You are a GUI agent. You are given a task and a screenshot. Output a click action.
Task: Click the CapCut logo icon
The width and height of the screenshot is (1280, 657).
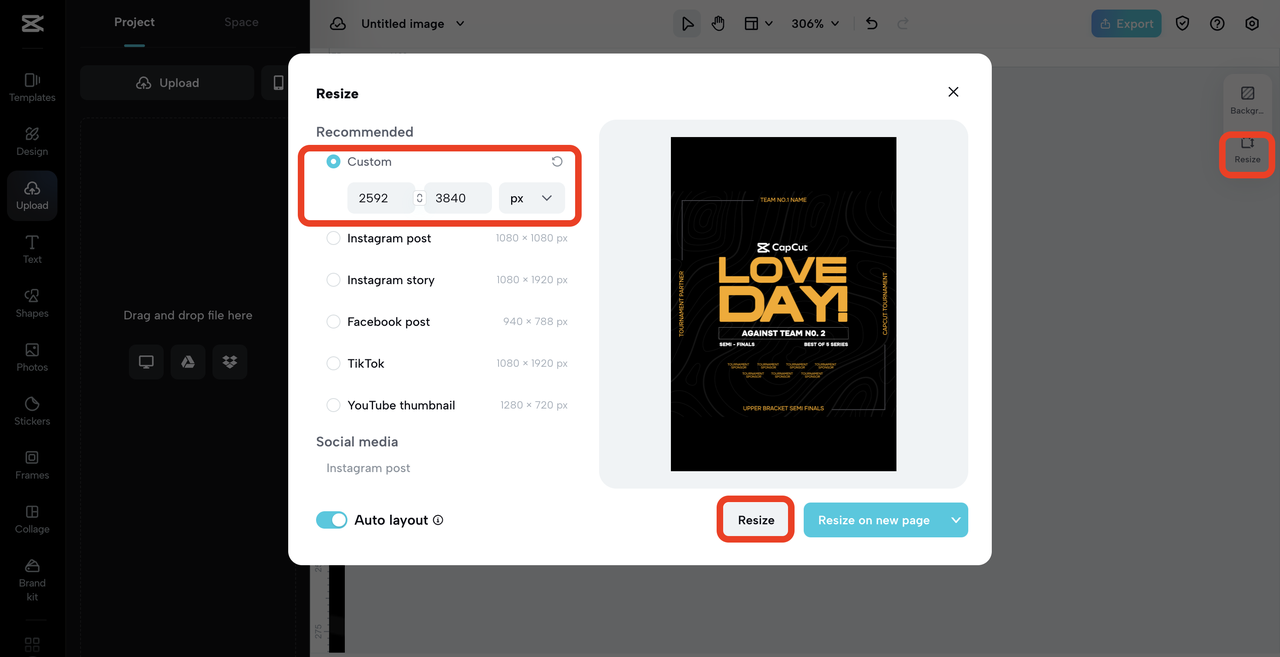point(32,24)
